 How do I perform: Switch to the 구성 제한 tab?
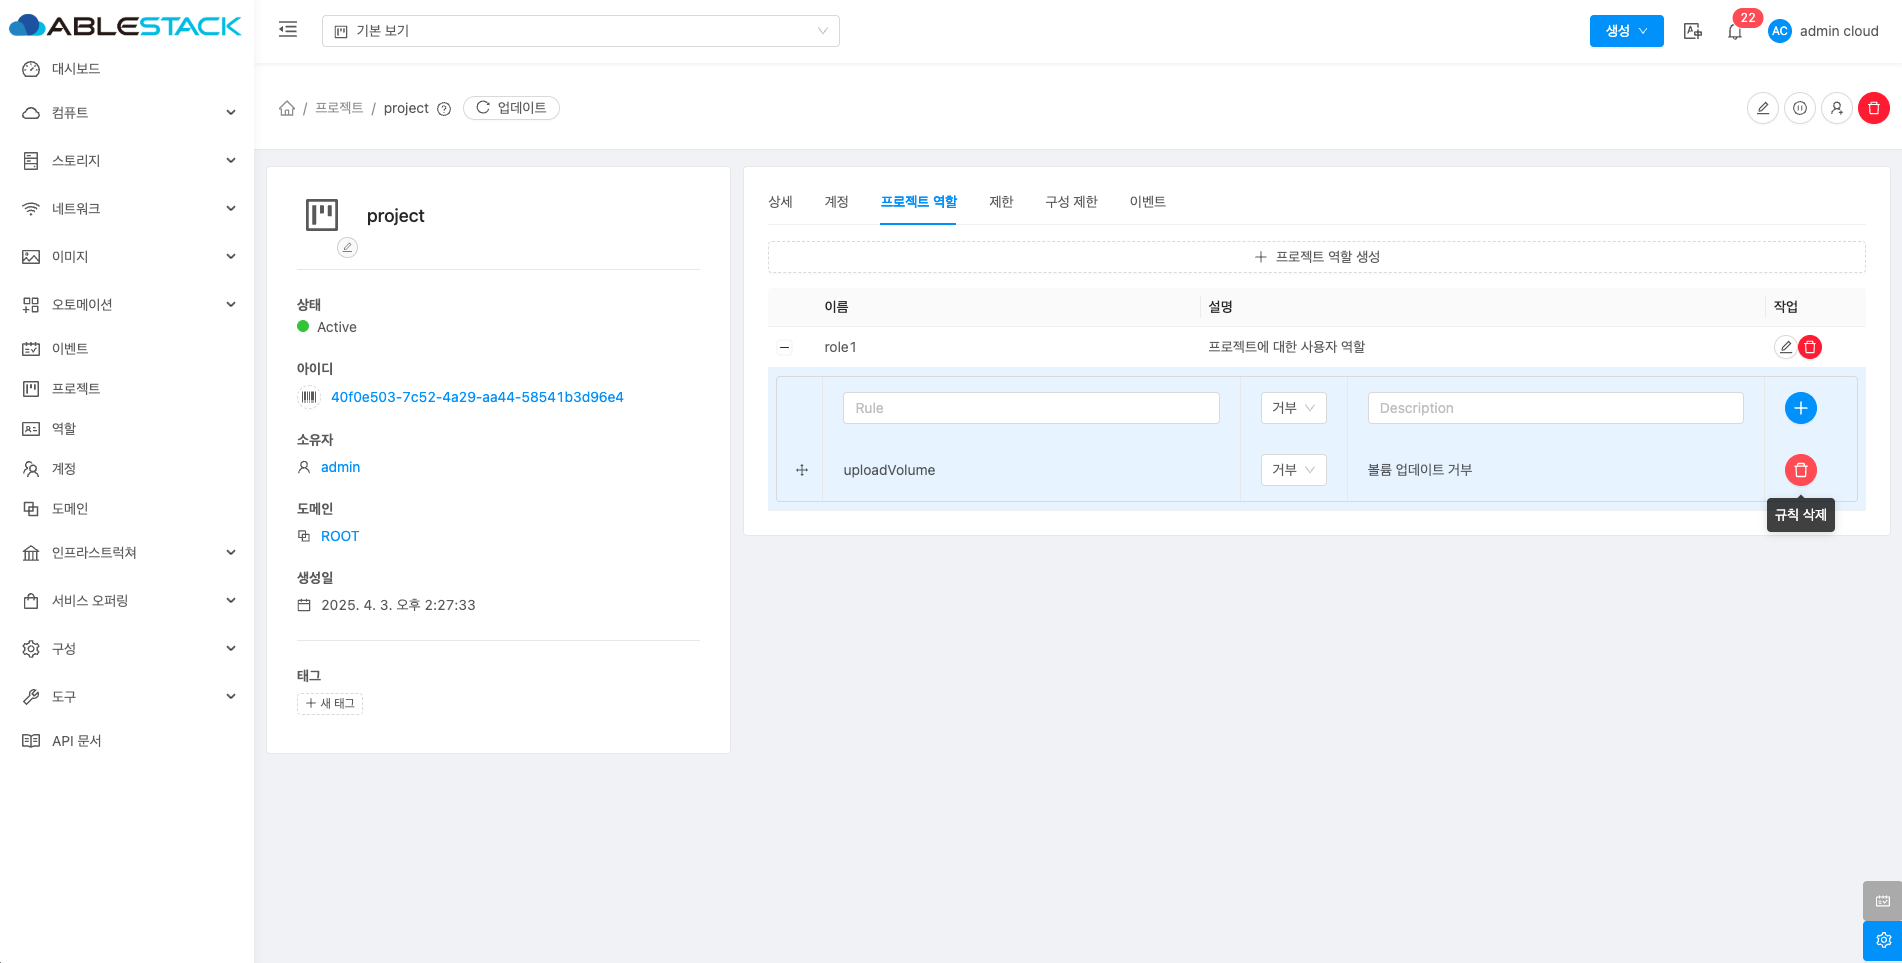tap(1071, 202)
